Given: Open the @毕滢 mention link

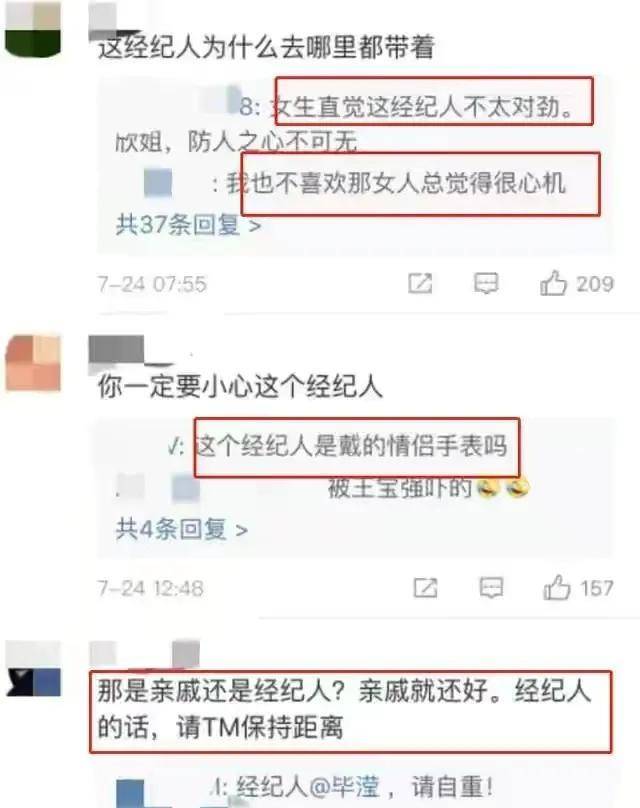Looking at the screenshot, I should (345, 787).
